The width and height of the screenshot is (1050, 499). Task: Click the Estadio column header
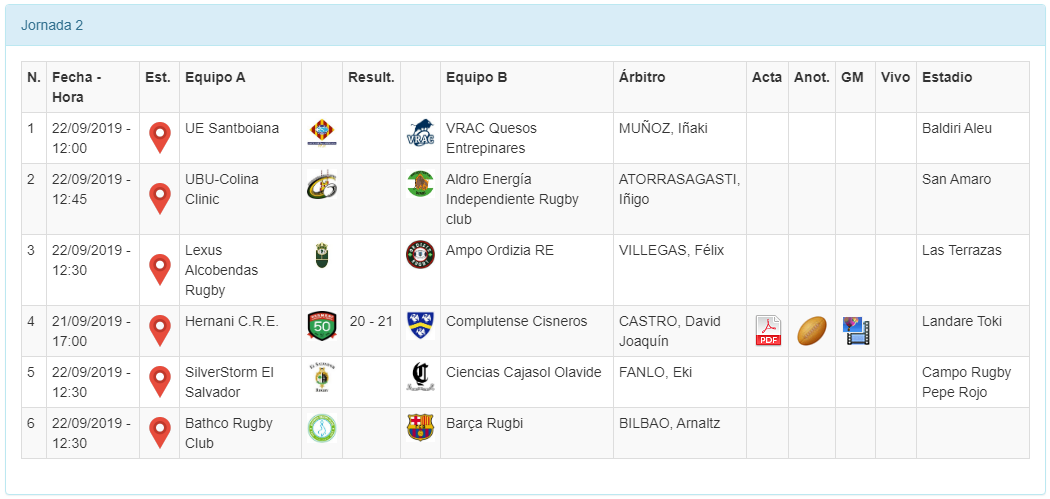click(947, 77)
